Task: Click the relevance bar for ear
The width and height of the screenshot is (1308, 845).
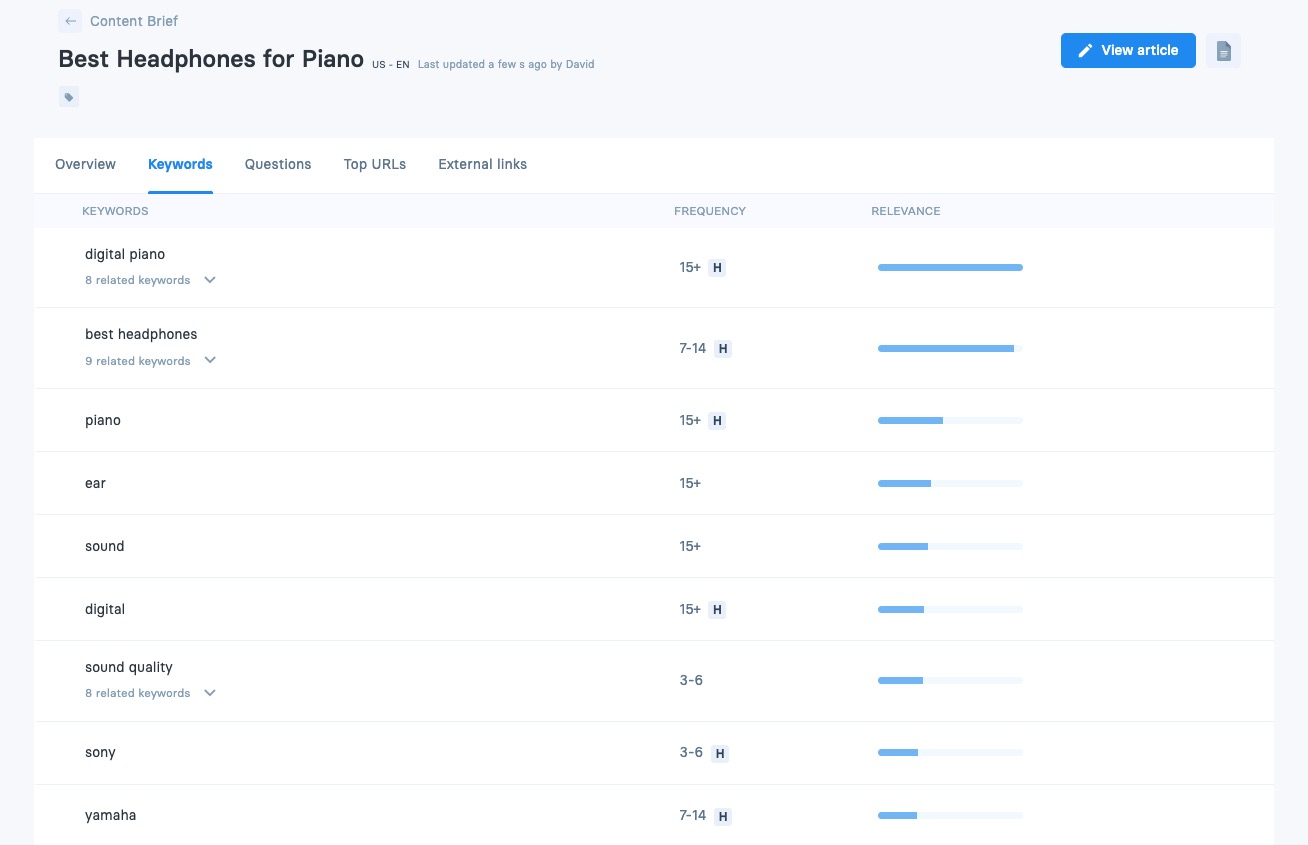Action: coord(950,483)
